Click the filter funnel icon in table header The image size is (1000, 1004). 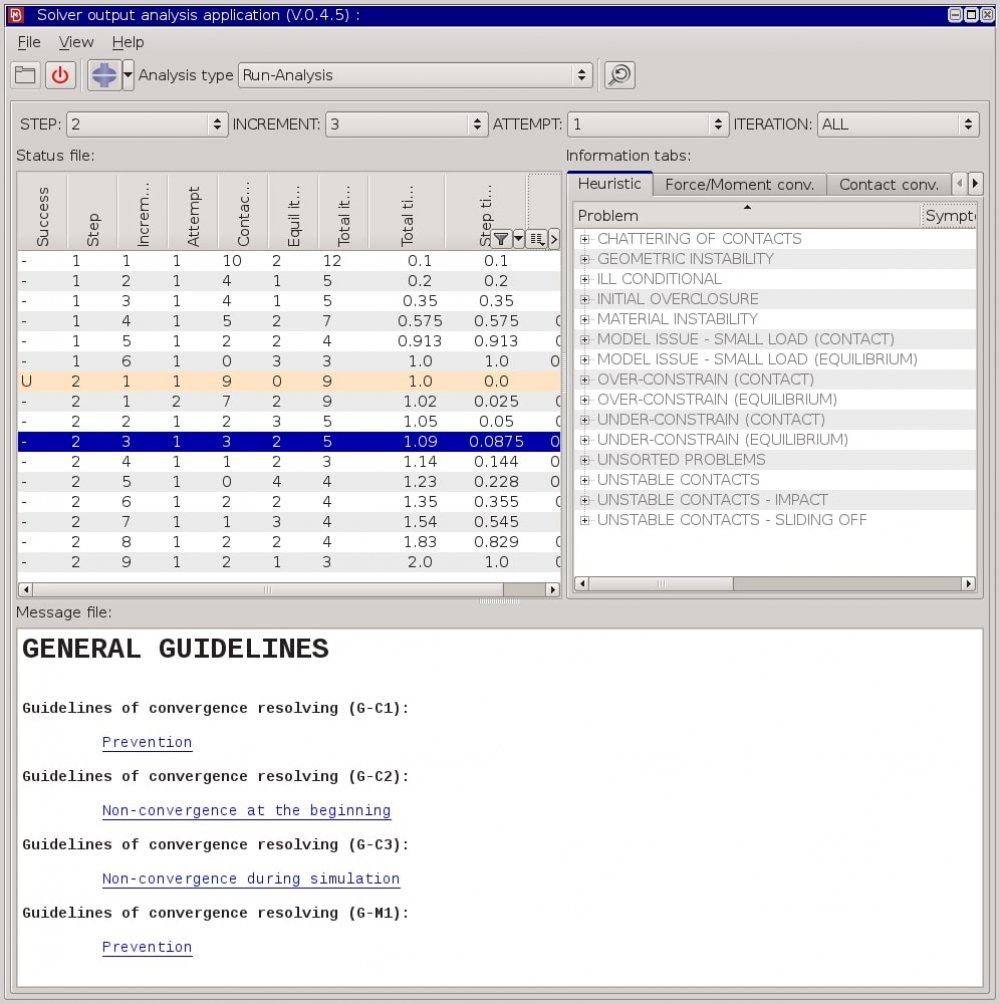pyautogui.click(x=501, y=239)
